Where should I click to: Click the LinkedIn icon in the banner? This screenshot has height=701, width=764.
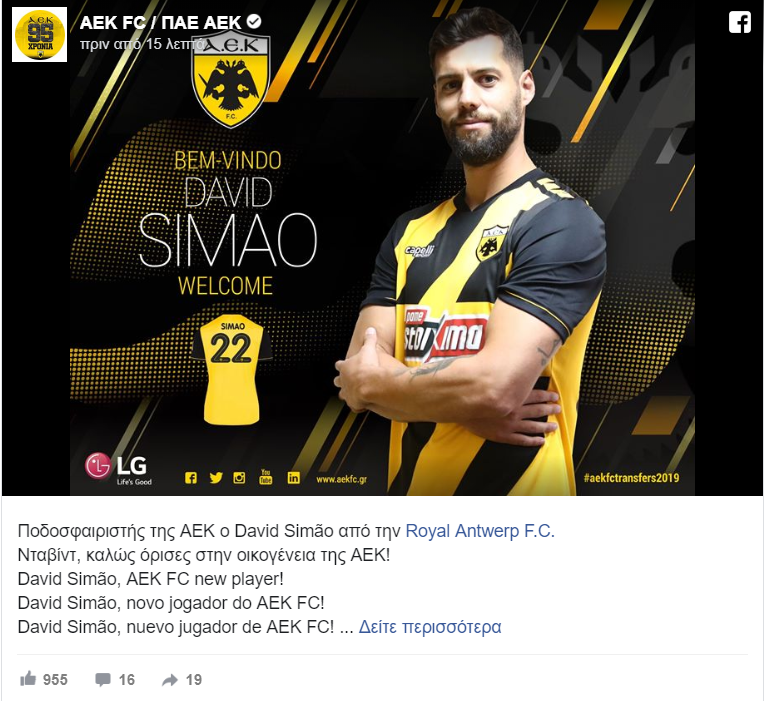[293, 478]
